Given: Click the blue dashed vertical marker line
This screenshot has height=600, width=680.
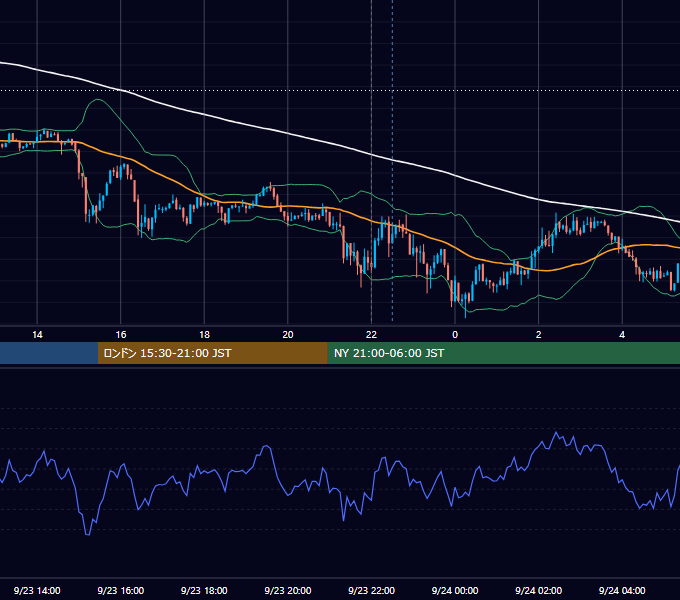Looking at the screenshot, I should [x=392, y=160].
